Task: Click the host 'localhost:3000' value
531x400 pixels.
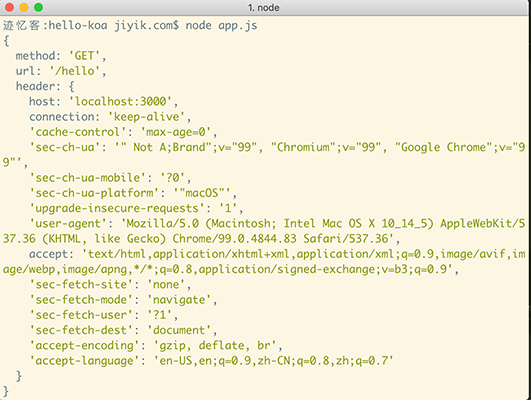Action: 121,101
